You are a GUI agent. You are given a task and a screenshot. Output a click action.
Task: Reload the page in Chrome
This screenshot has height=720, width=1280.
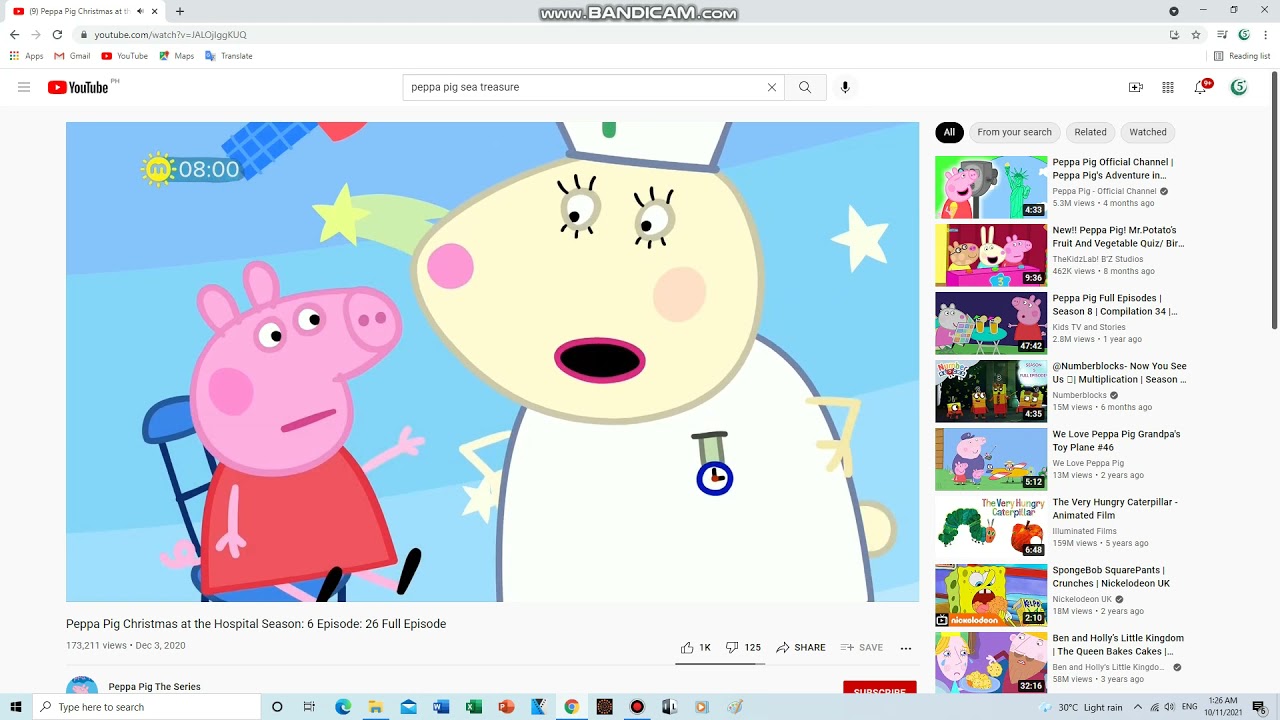coord(57,35)
